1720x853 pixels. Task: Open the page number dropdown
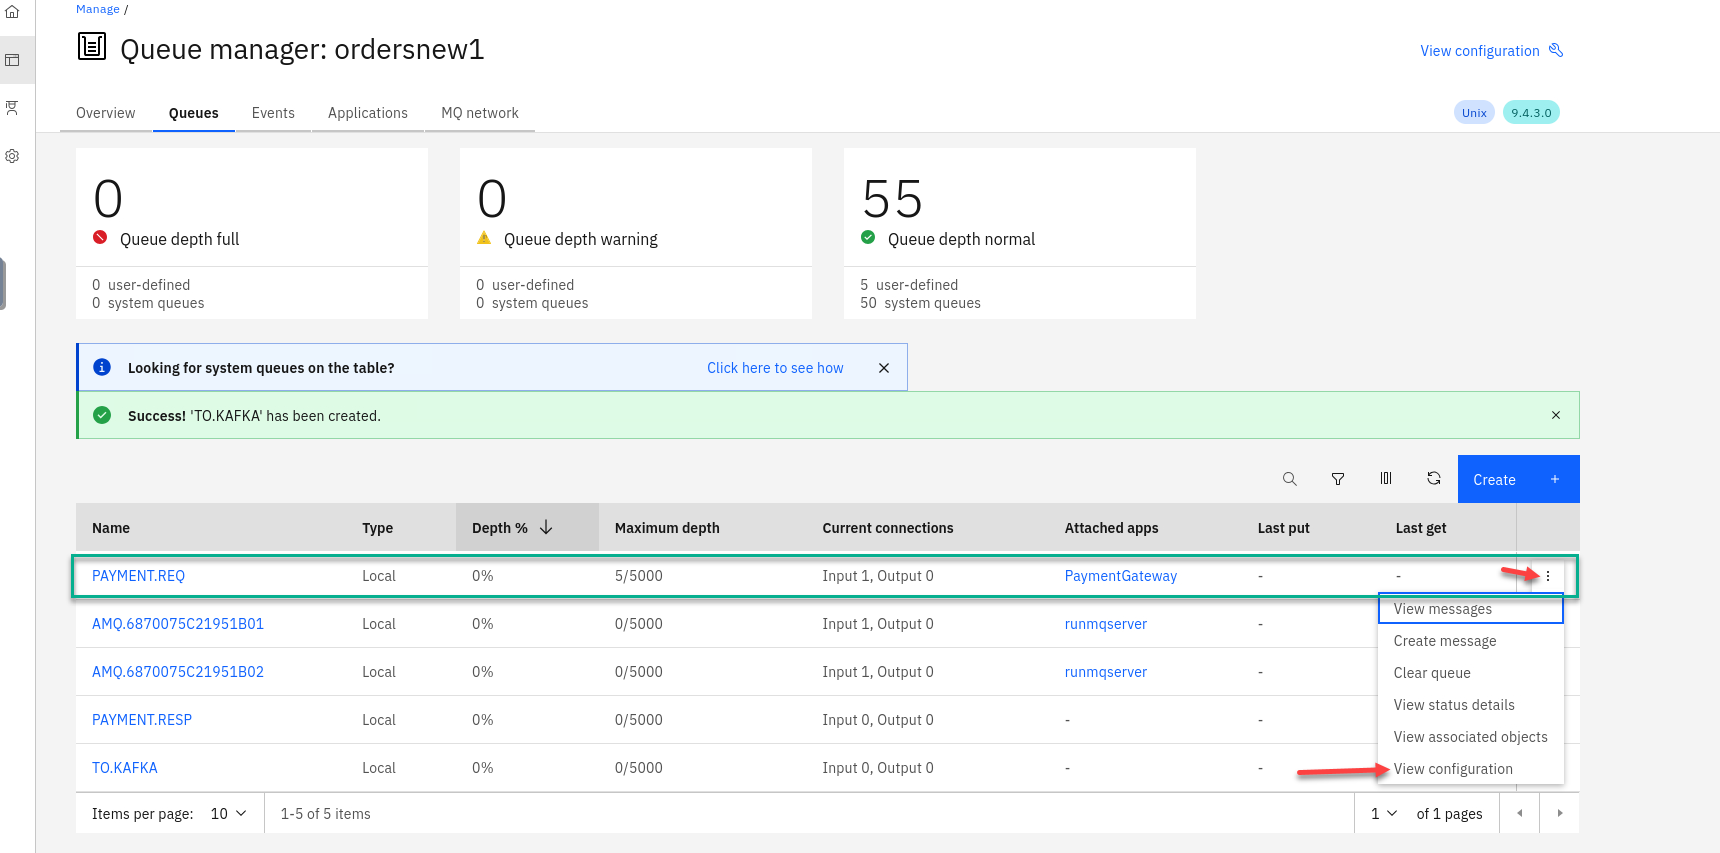[1383, 814]
